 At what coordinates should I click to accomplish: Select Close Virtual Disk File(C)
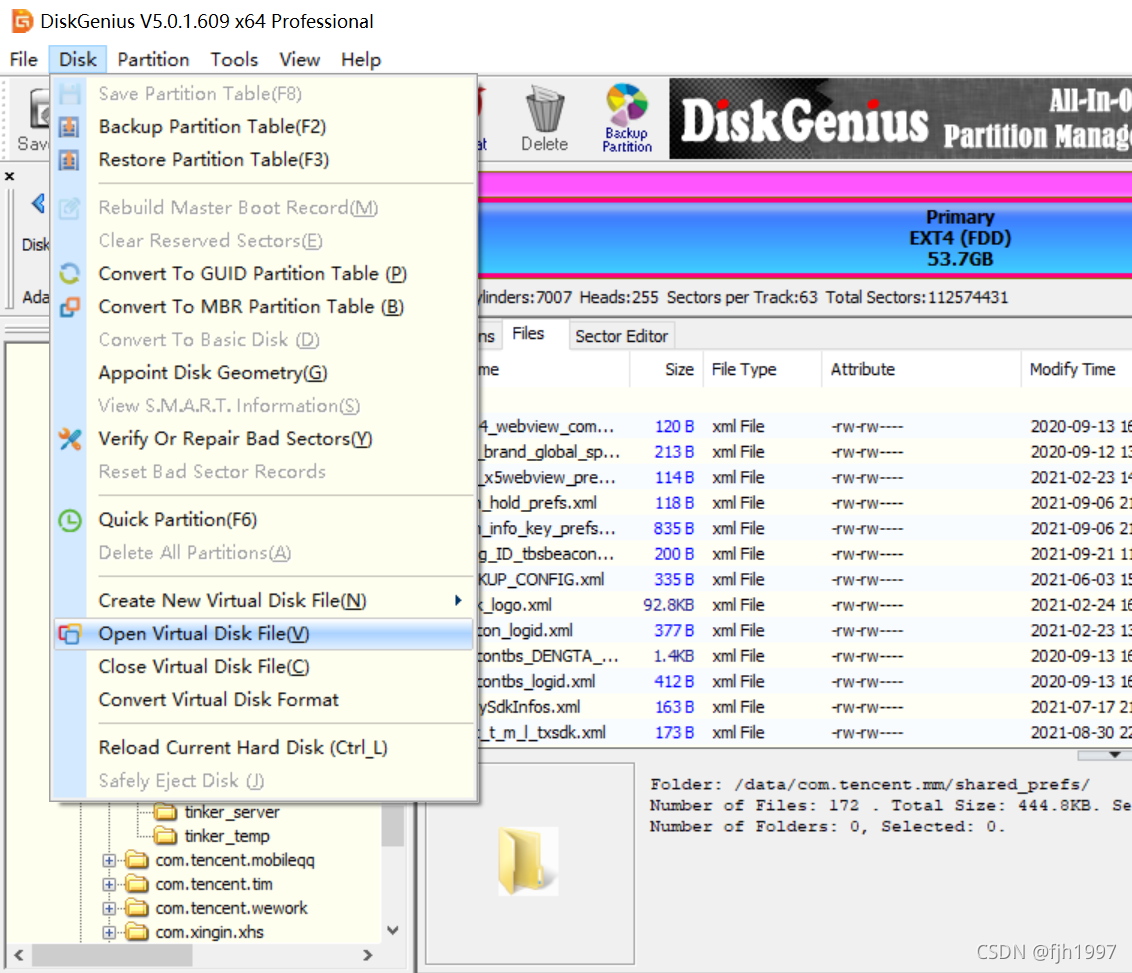tap(264, 666)
